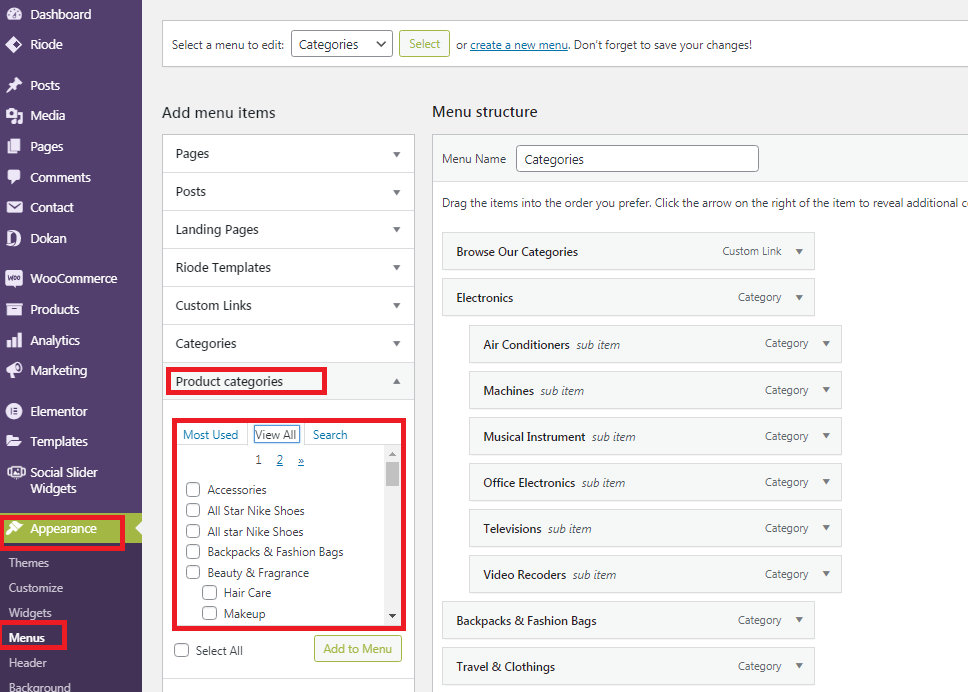Image resolution: width=968 pixels, height=692 pixels.
Task: Open Themes under Appearance
Action: click(x=28, y=563)
